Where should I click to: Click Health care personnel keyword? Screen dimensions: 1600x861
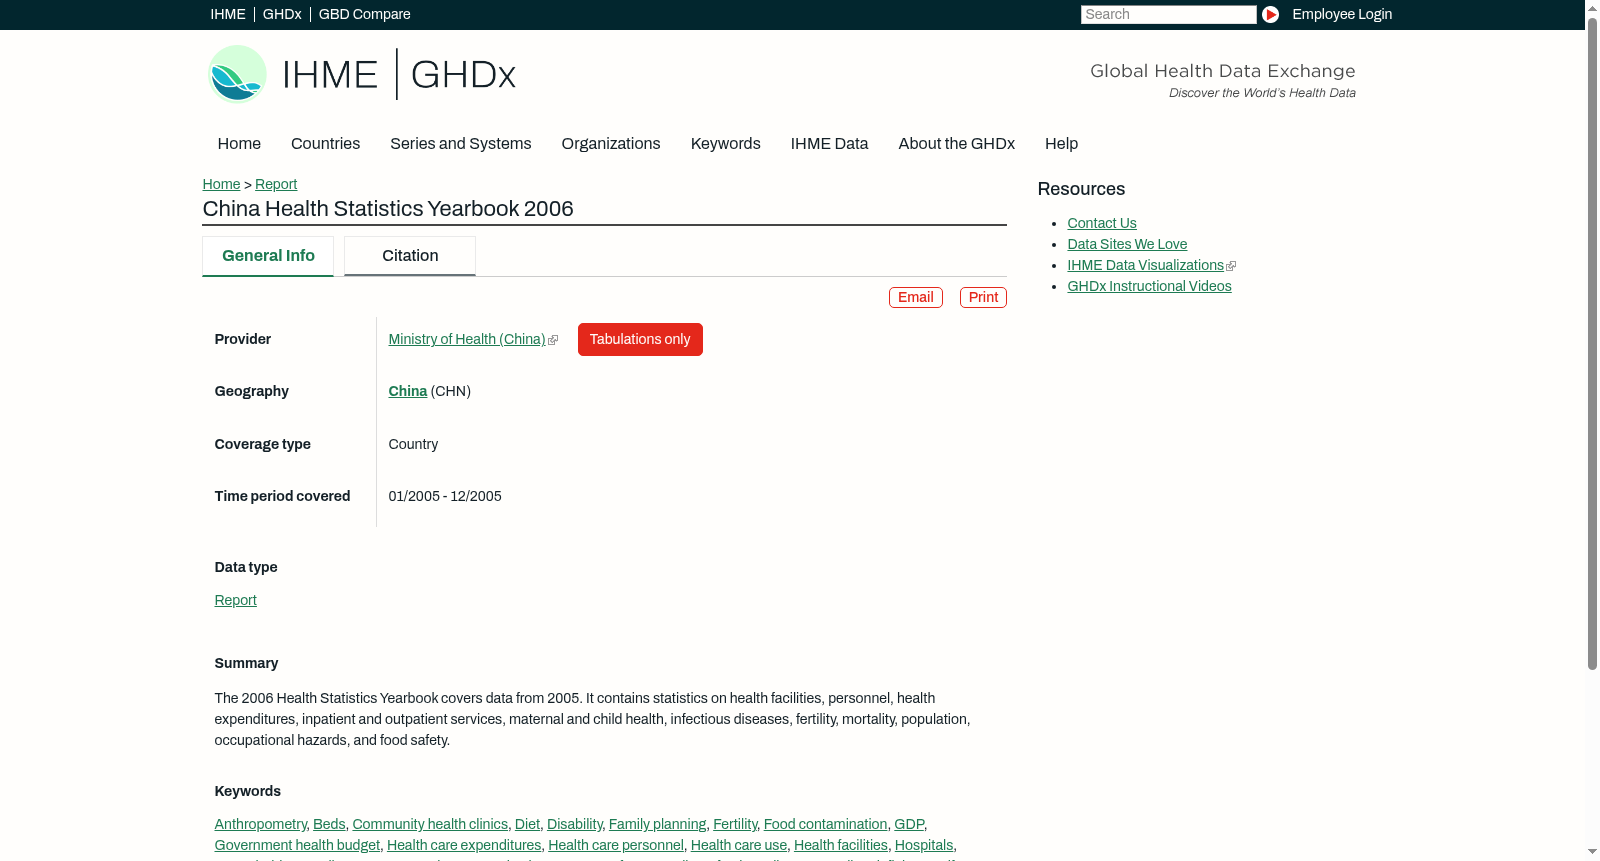pos(616,845)
